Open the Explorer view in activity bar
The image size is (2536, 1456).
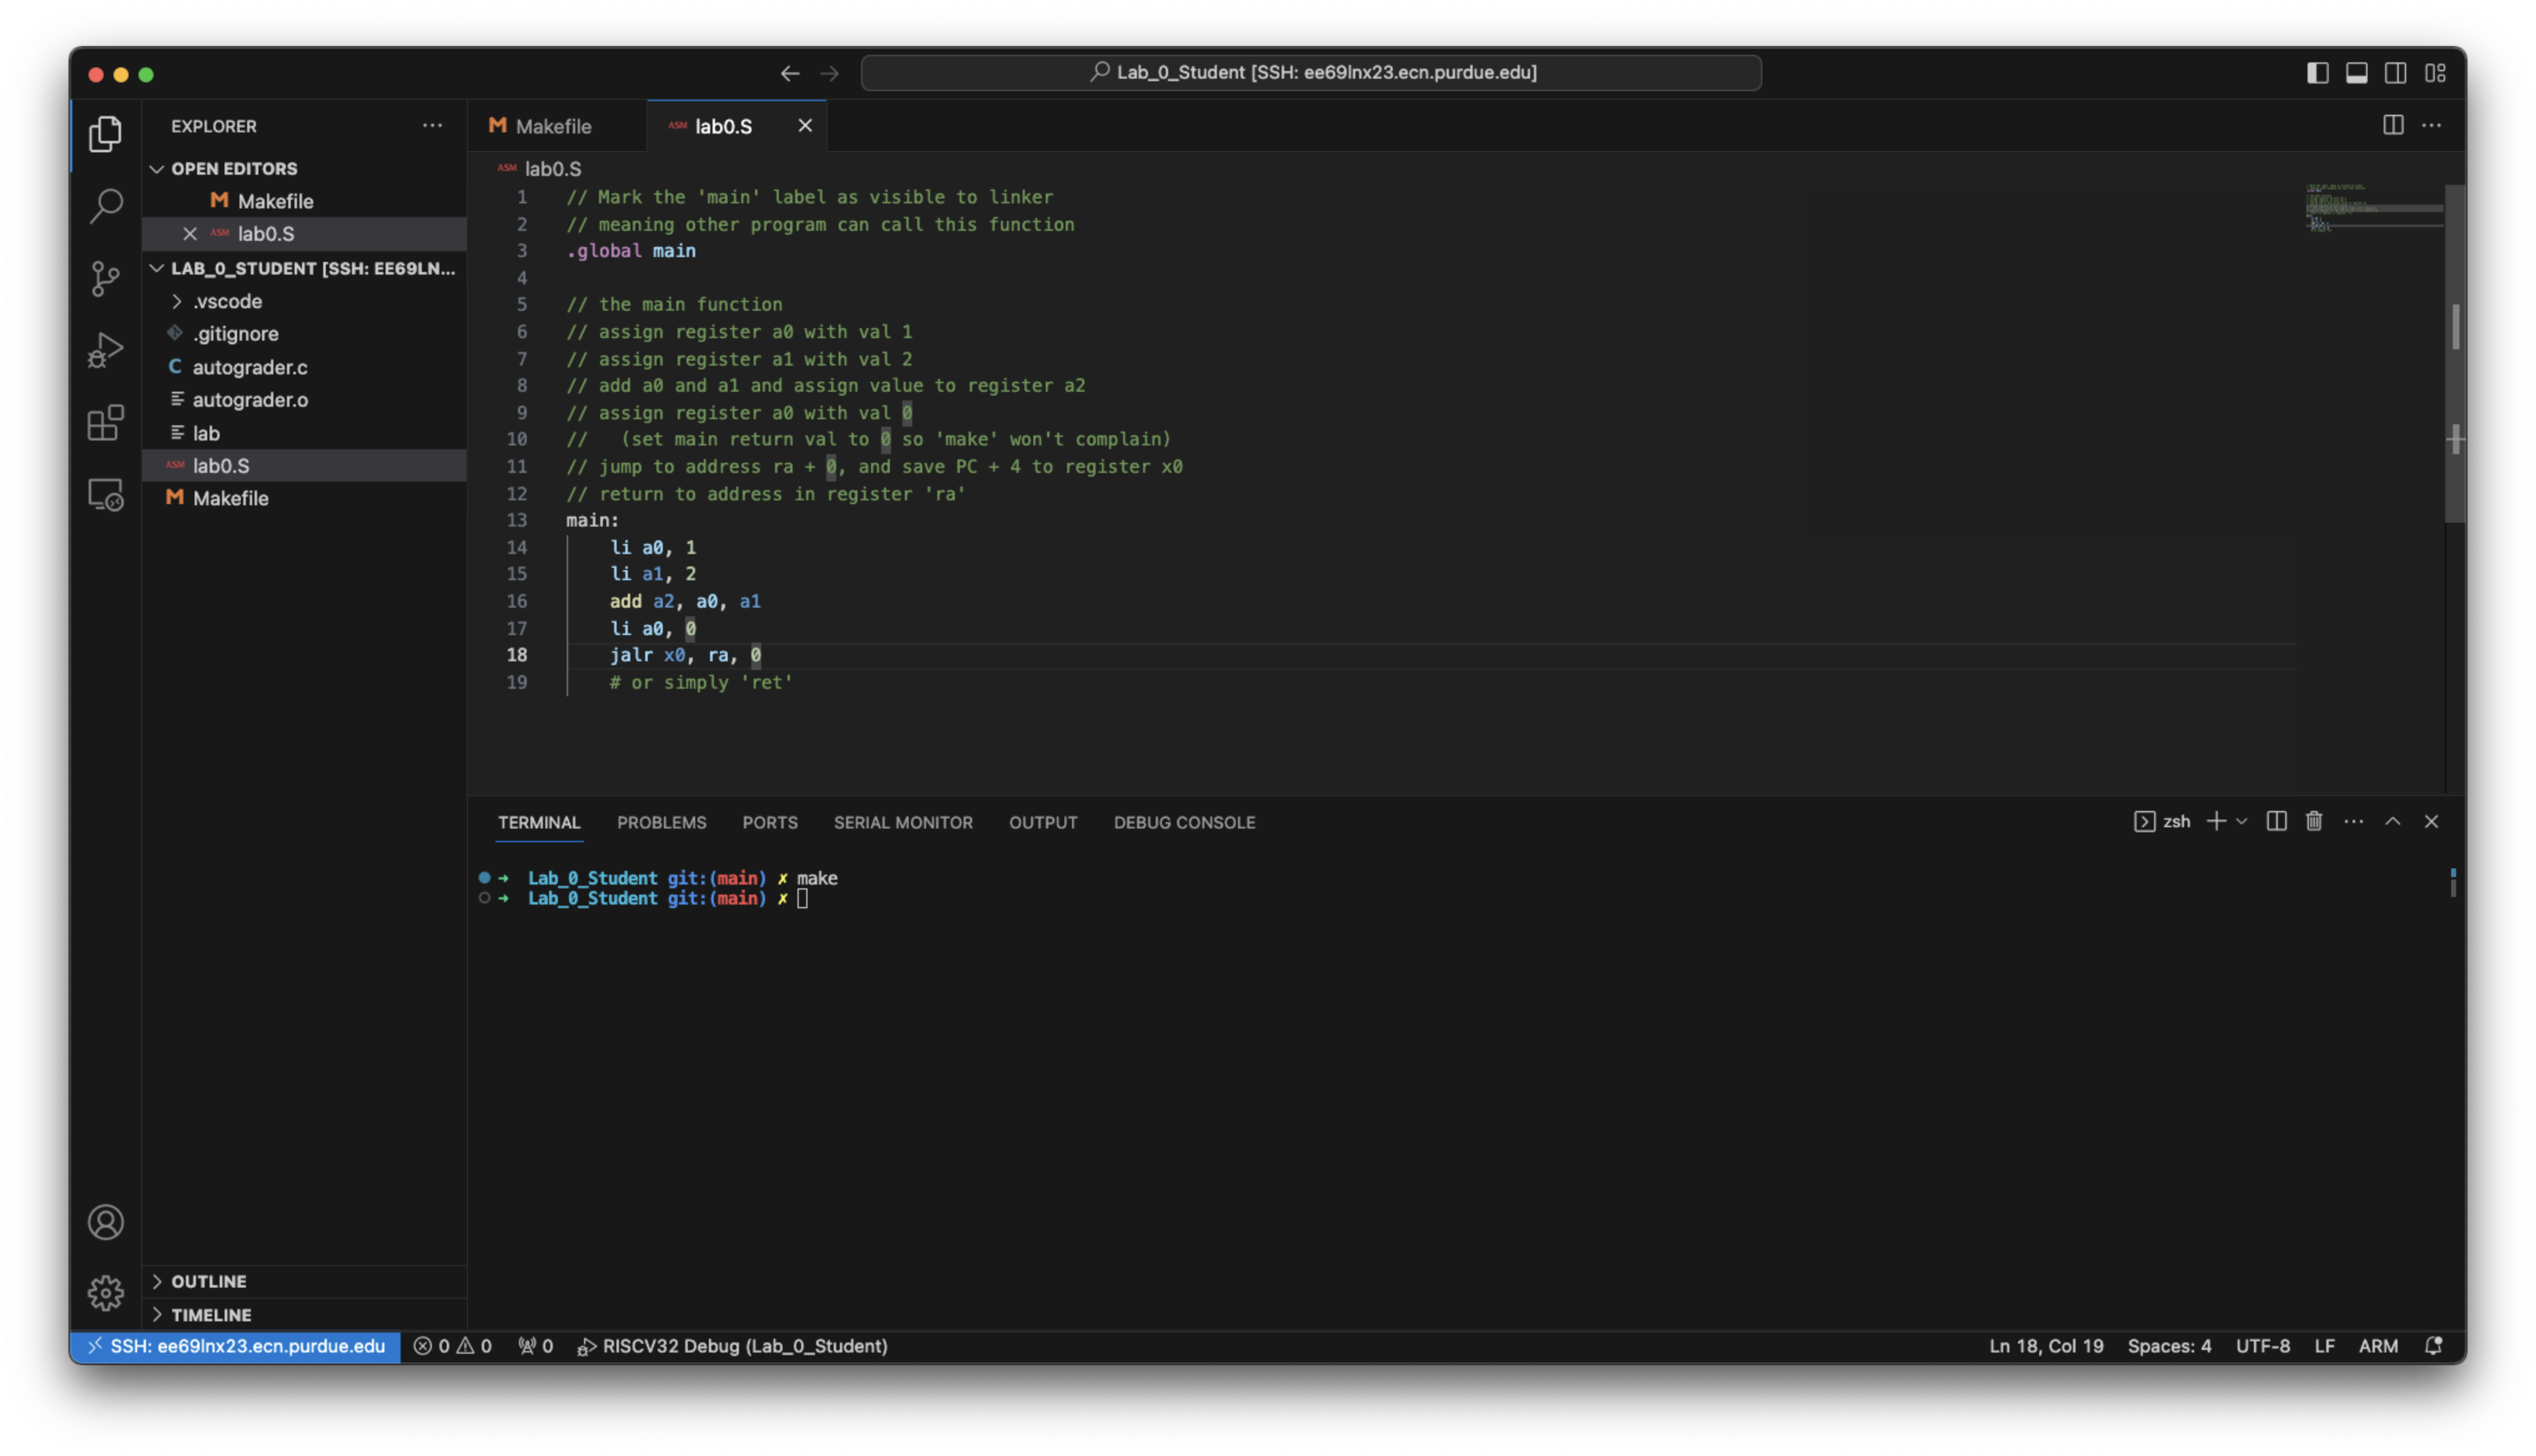coord(105,133)
